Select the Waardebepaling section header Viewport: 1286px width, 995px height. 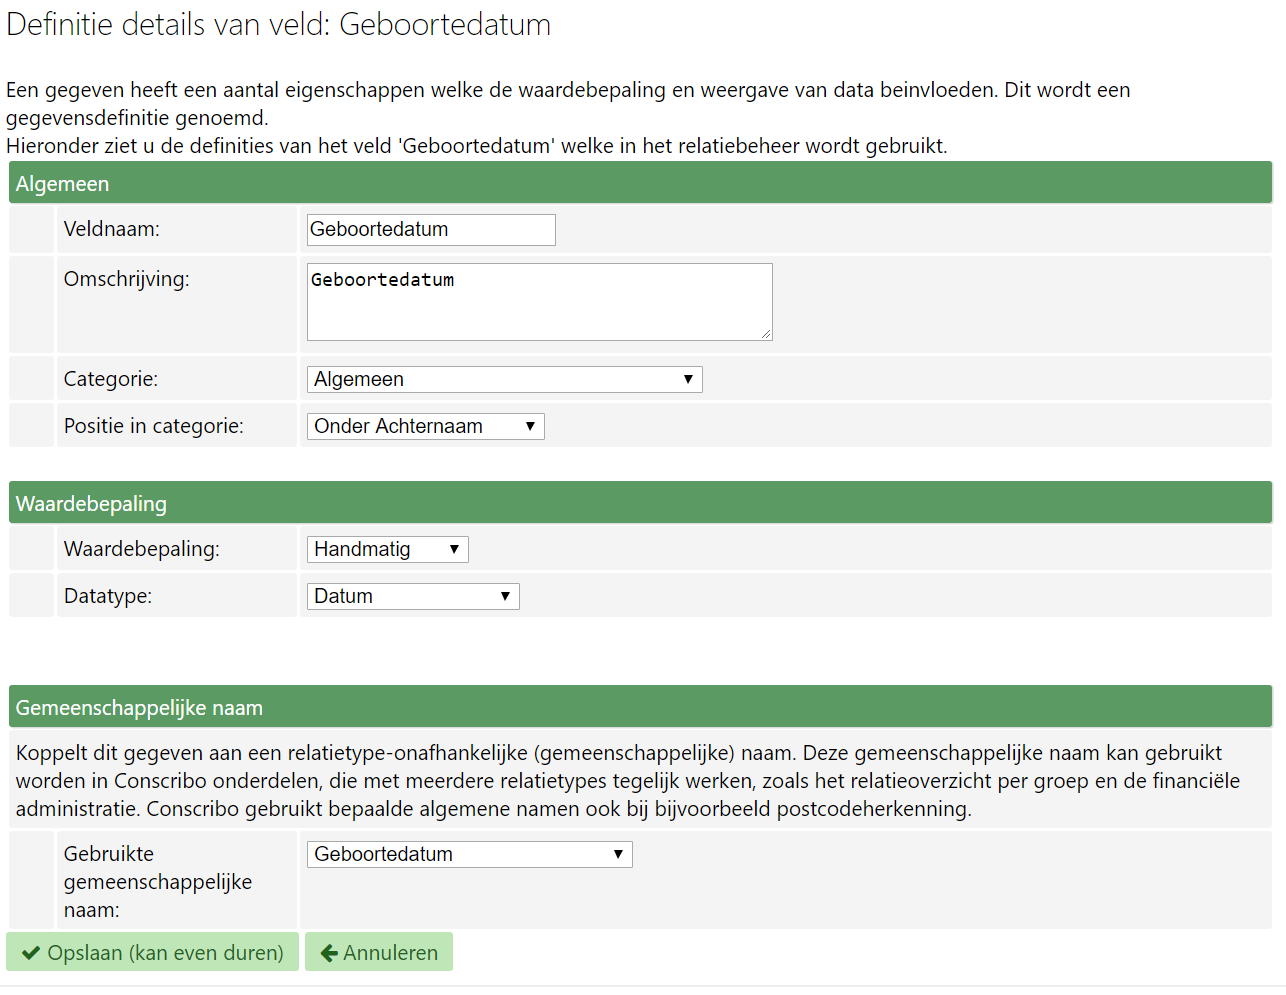(91, 504)
